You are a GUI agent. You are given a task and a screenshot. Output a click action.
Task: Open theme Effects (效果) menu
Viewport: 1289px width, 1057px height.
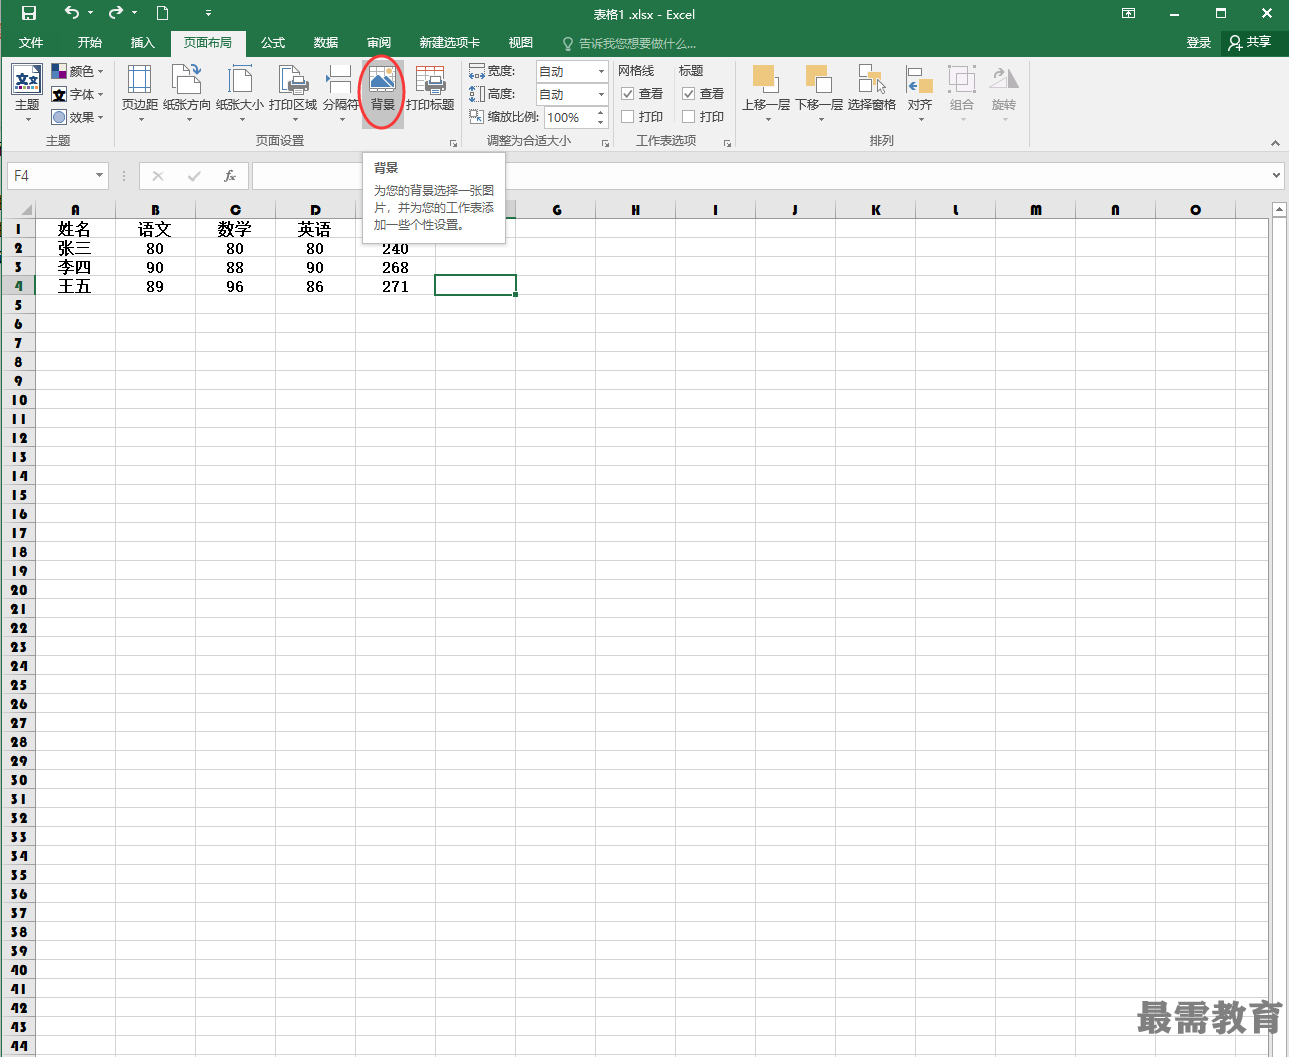78,117
